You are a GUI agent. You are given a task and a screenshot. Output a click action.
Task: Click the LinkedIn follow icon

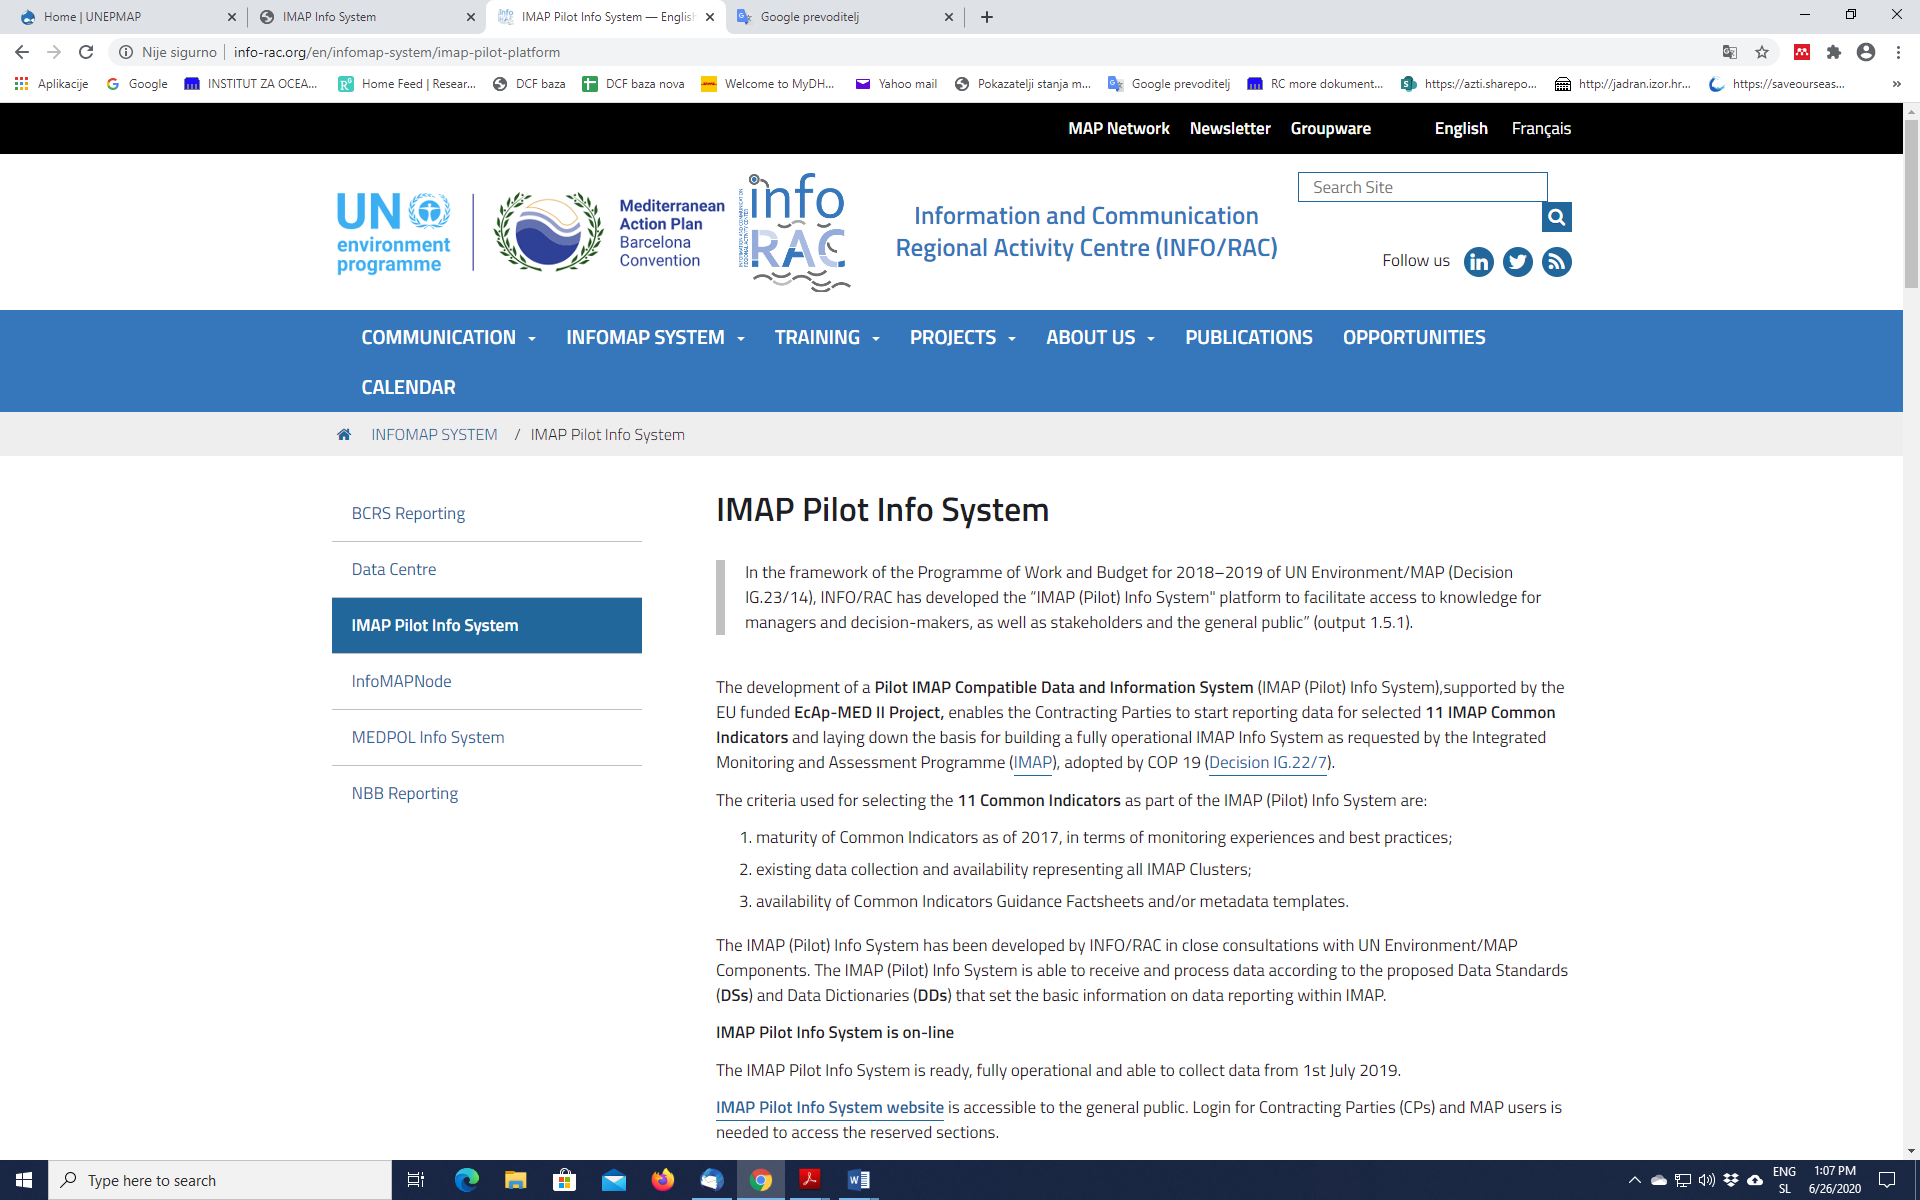1478,262
